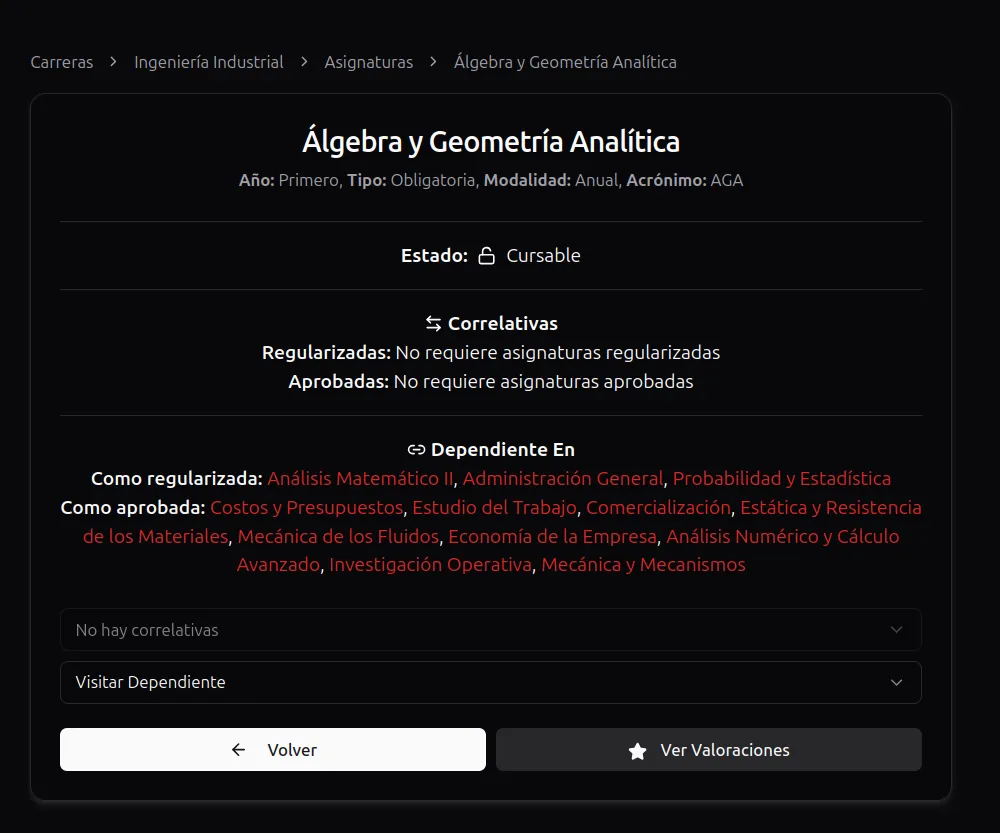The width and height of the screenshot is (1000, 833).
Task: Open Análisis Matemático II link
Action: (x=360, y=478)
